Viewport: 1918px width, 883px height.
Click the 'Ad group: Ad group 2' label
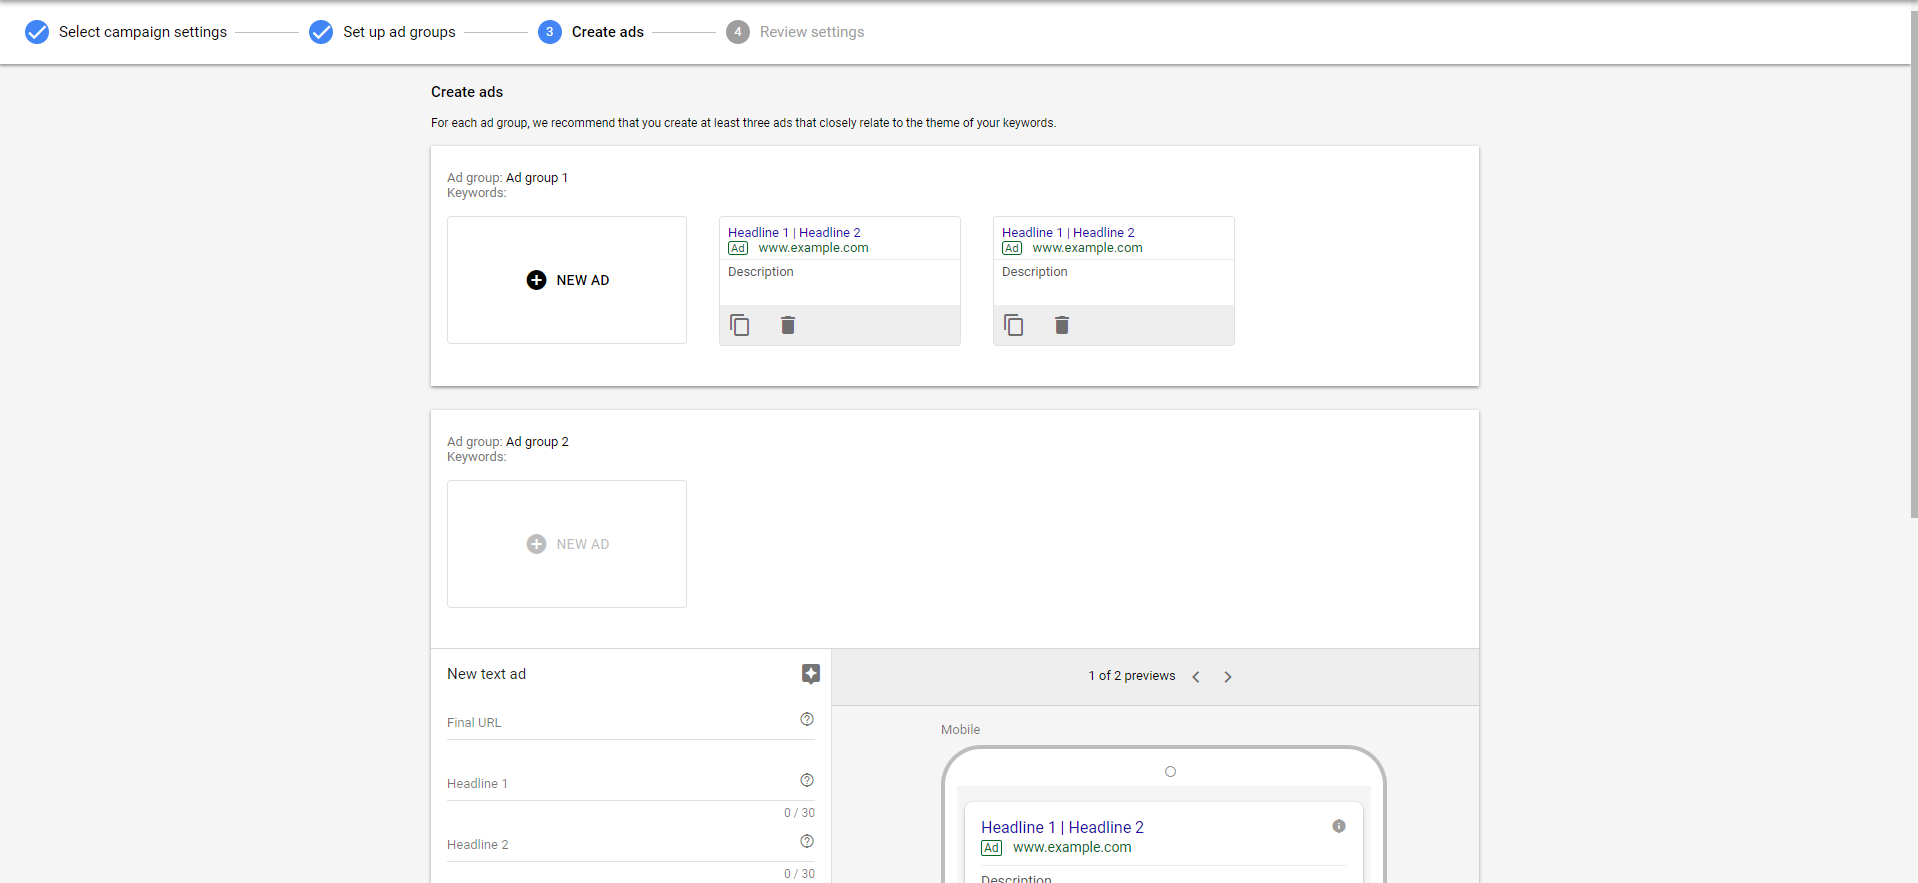point(507,442)
